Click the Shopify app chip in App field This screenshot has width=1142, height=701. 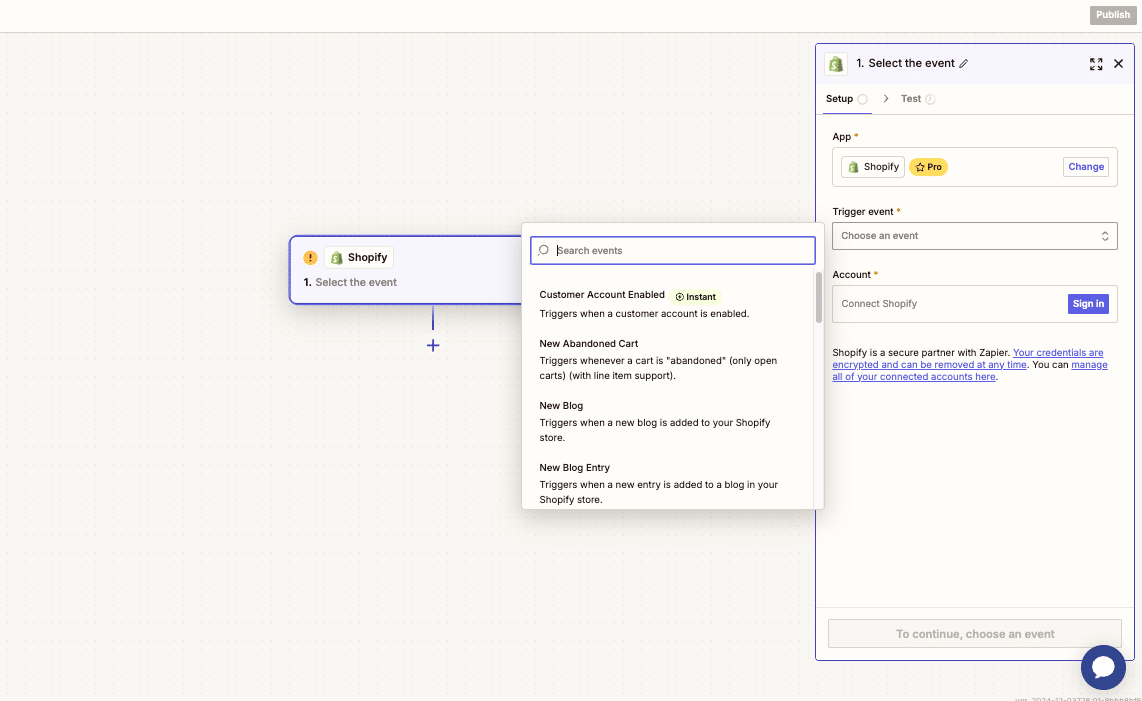coord(873,167)
